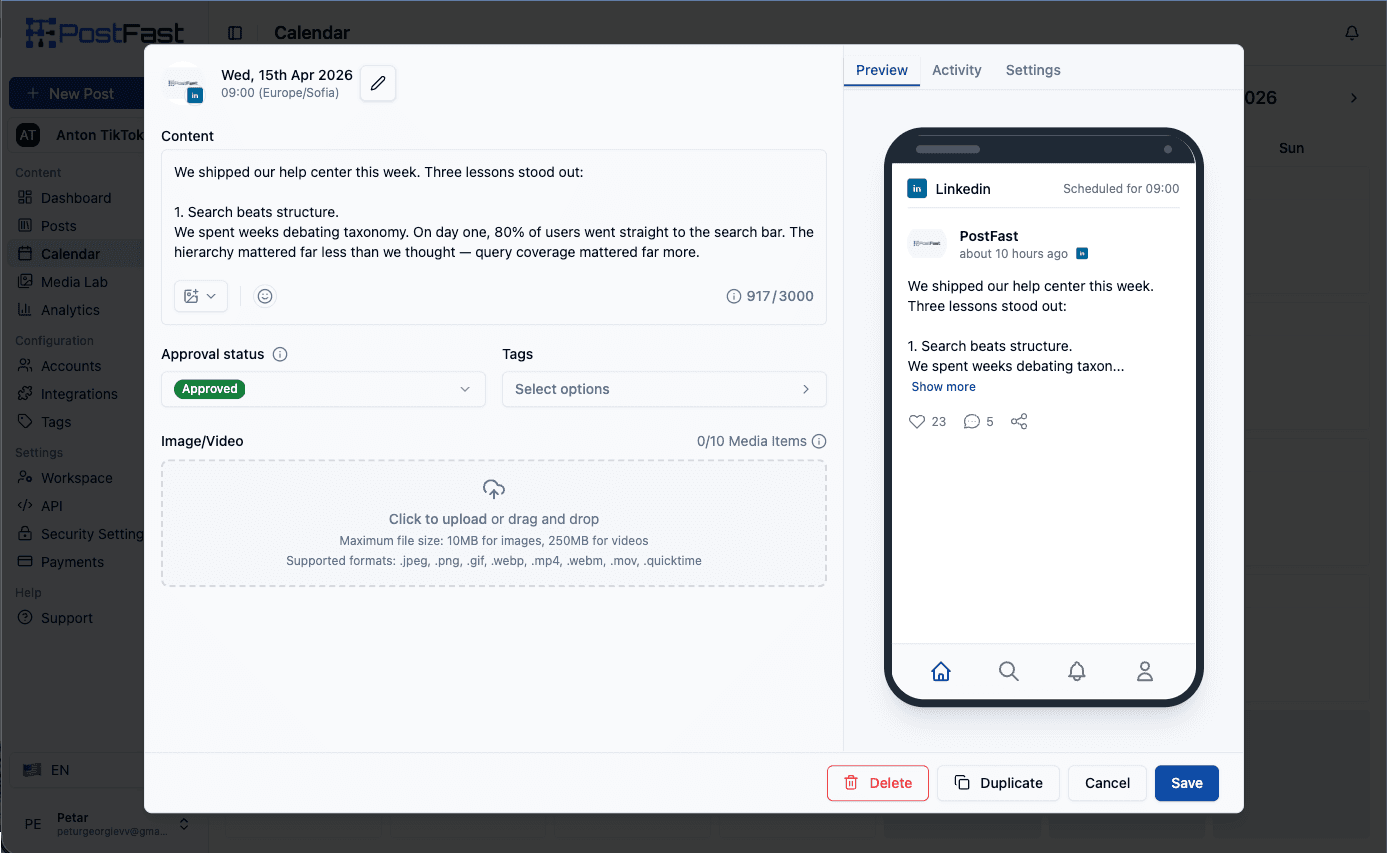
Task: Expand the media attachment dropdown in the editor
Action: (200, 296)
